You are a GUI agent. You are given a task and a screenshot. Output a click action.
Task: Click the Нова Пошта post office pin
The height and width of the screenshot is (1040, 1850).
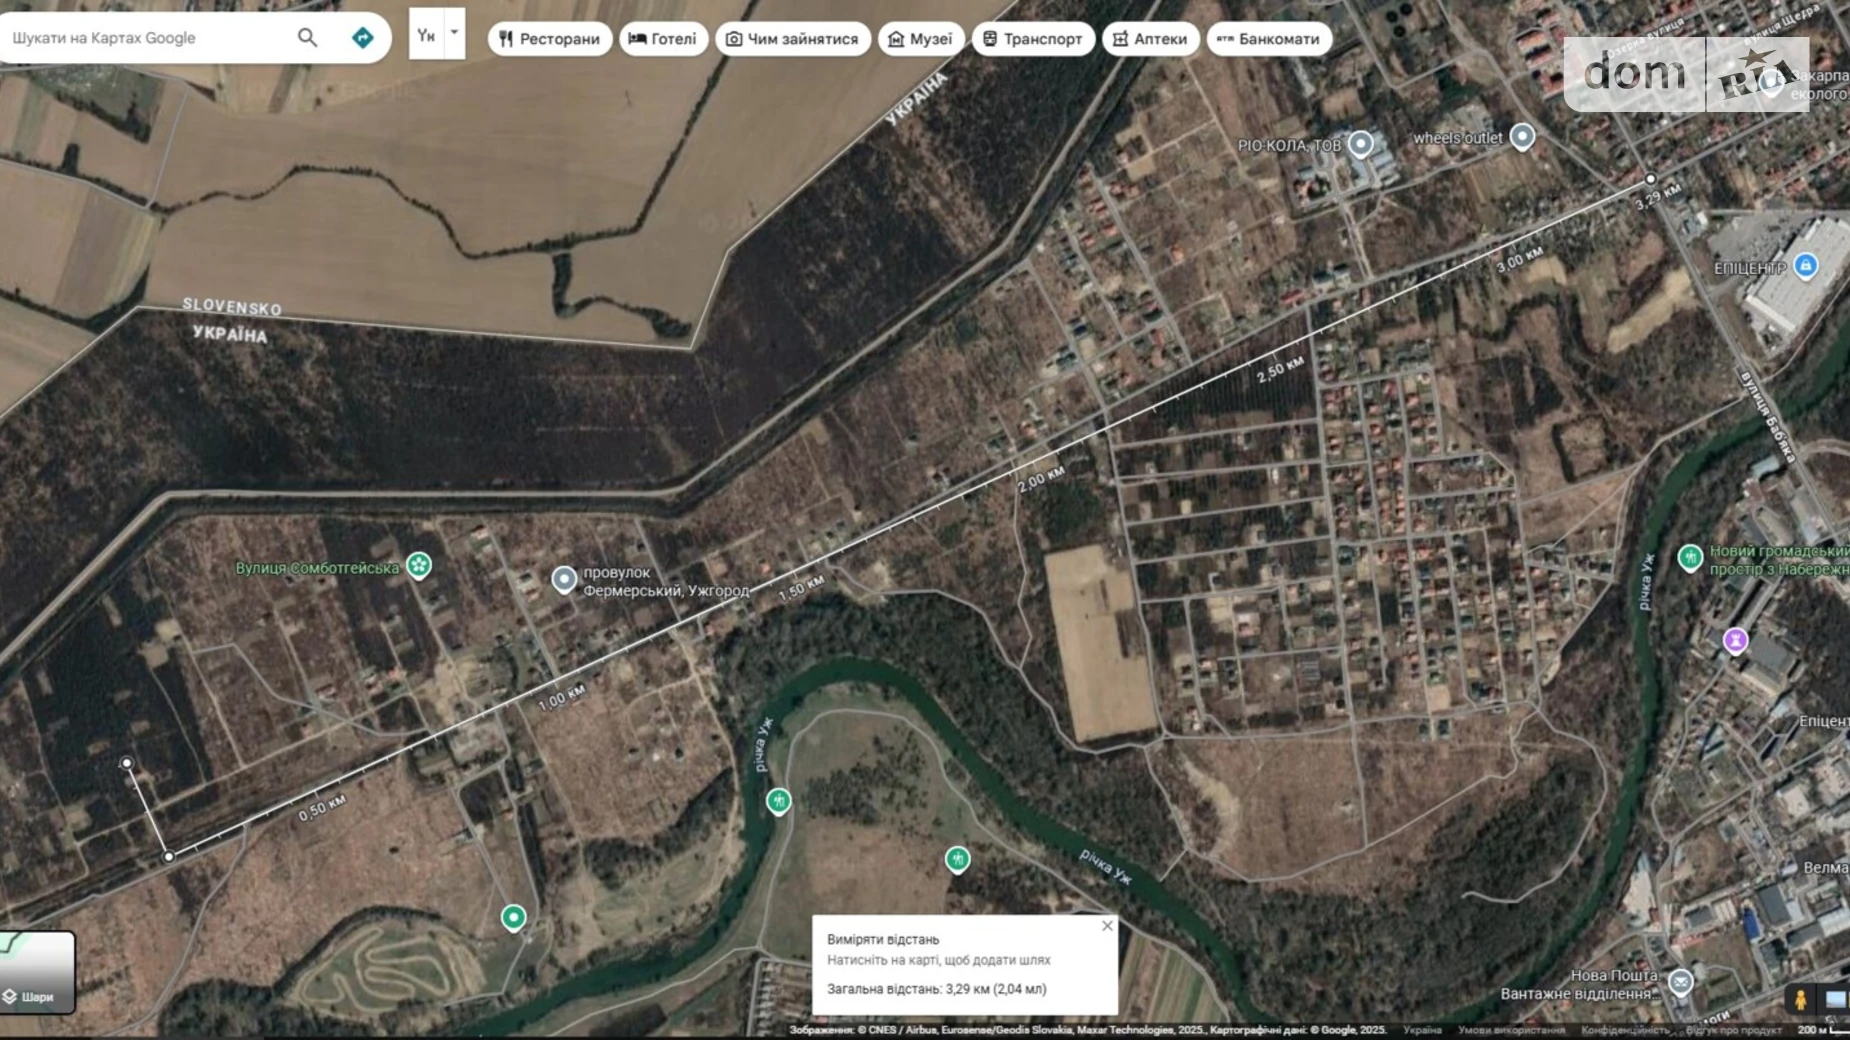[1681, 982]
